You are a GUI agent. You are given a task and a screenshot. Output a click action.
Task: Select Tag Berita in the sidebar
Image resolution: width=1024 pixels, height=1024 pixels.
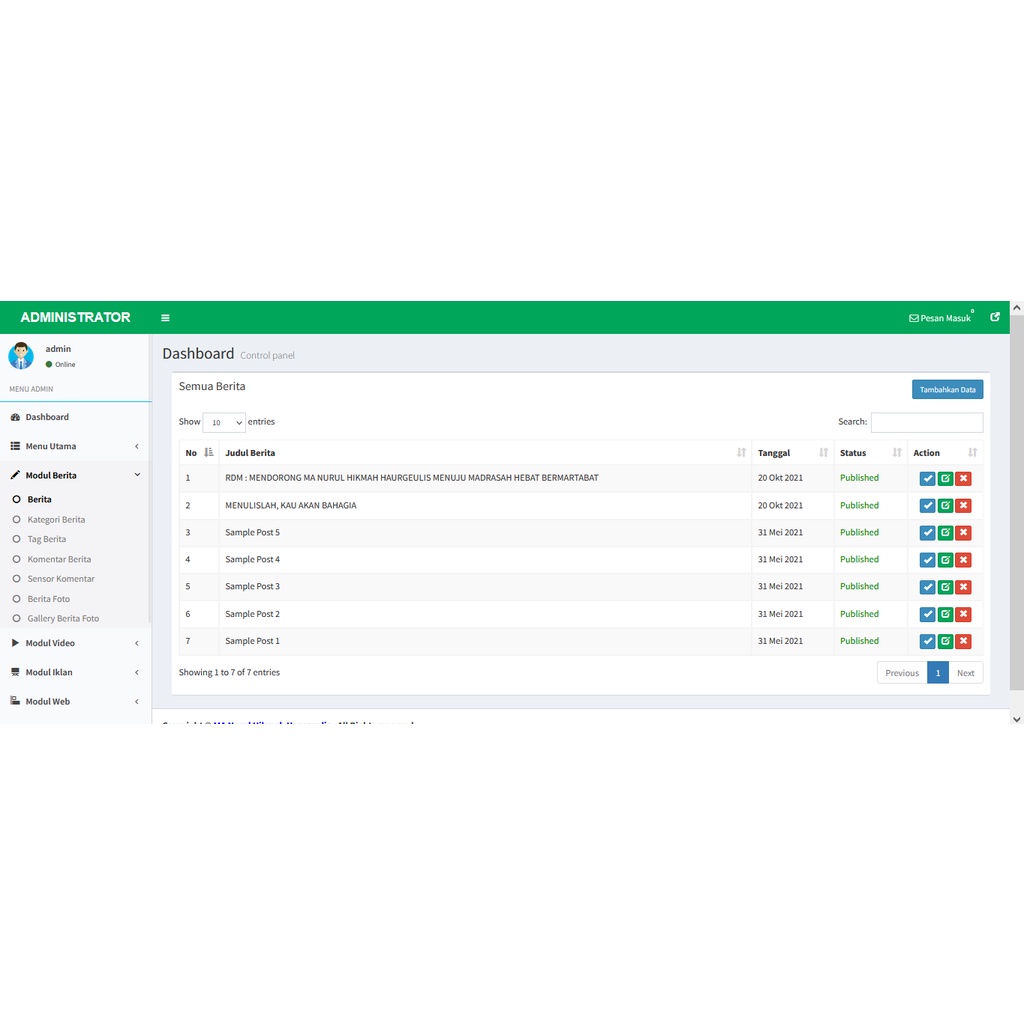pos(47,539)
